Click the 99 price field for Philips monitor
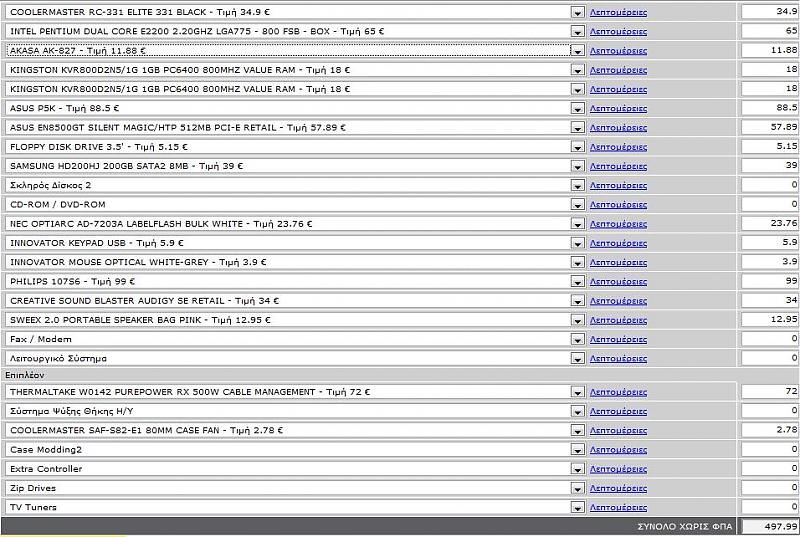 pos(770,281)
